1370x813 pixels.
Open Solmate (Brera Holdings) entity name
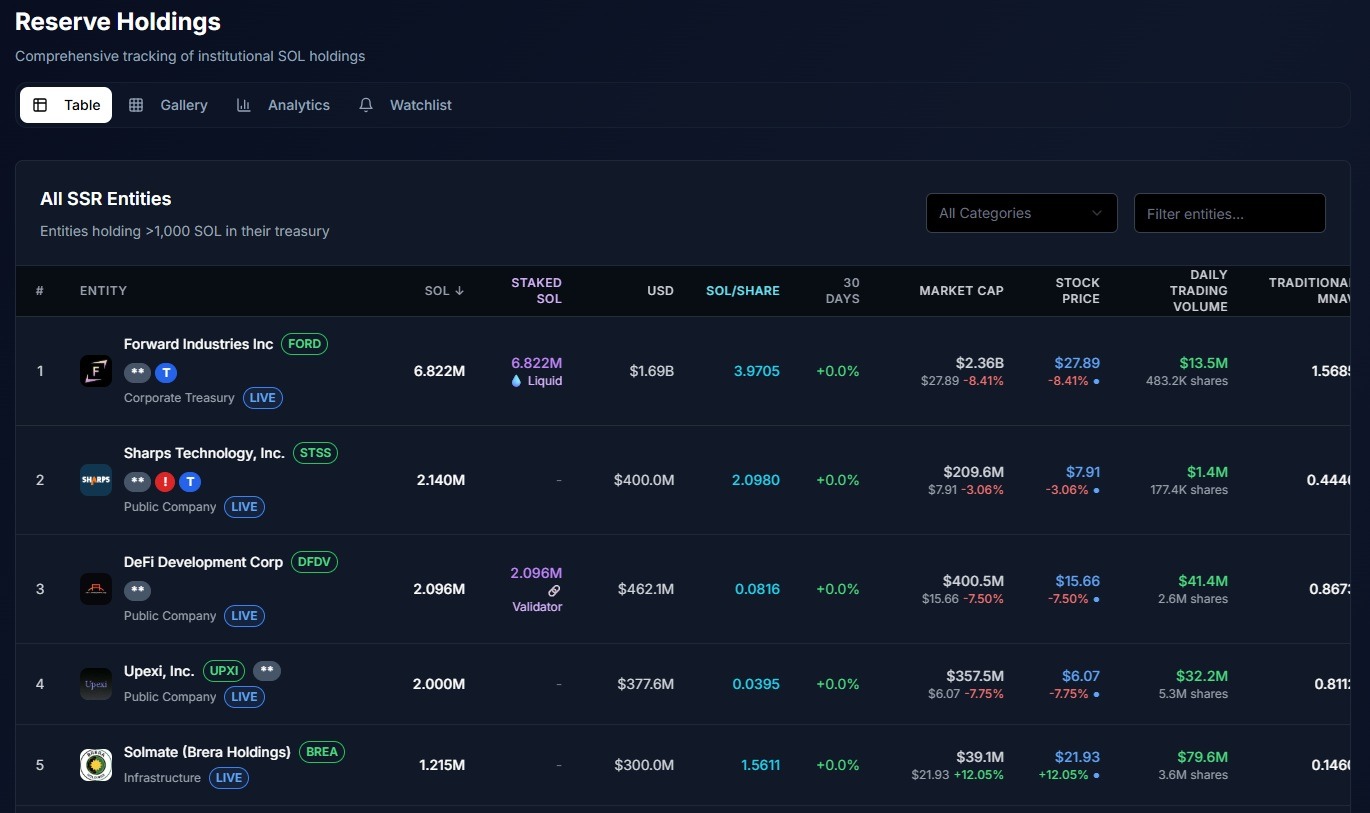pos(207,752)
